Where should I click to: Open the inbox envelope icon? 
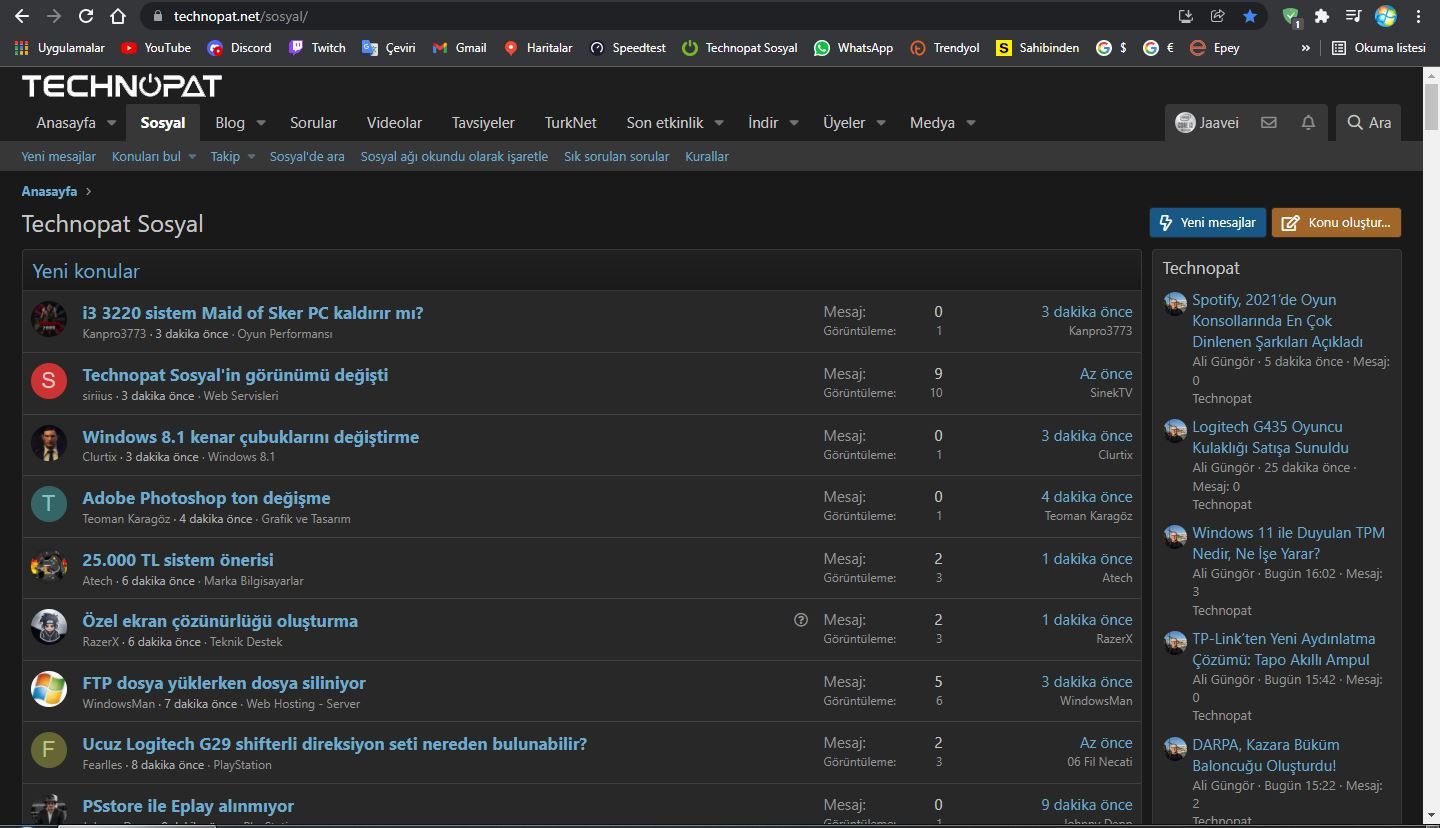[x=1269, y=122]
